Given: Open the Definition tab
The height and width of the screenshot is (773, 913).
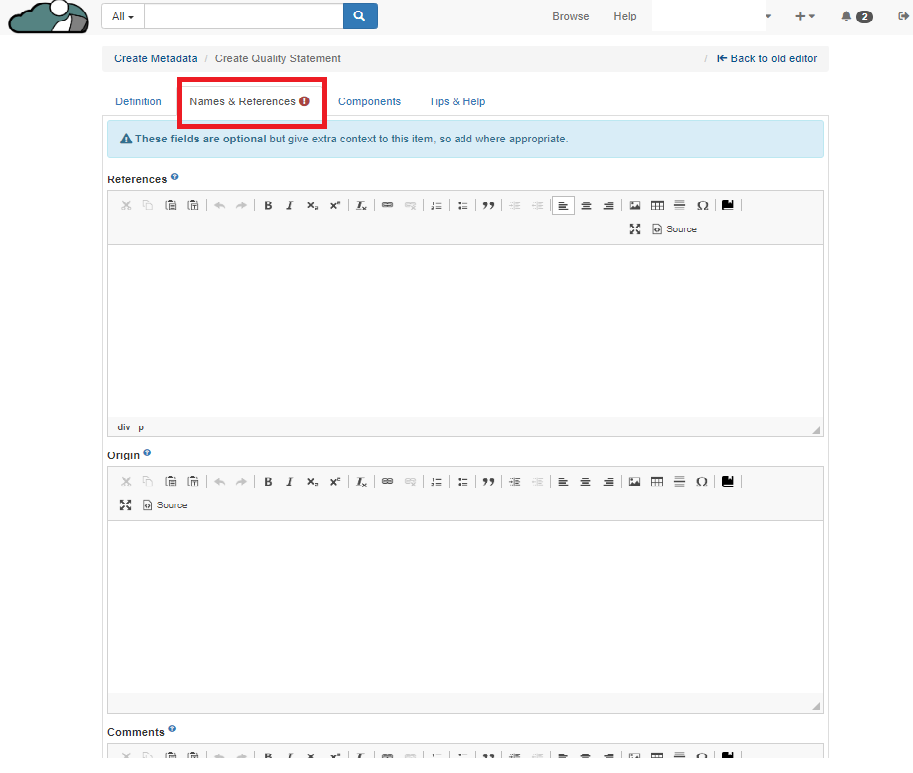Looking at the screenshot, I should (x=138, y=102).
